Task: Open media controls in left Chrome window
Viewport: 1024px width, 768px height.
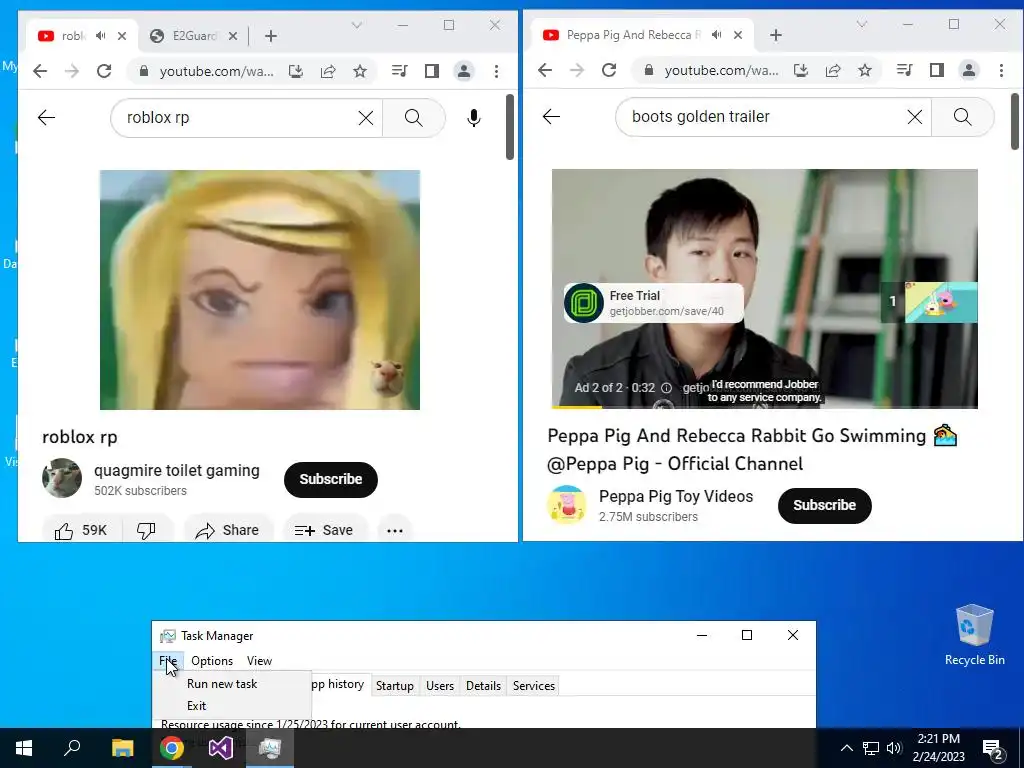Action: (x=400, y=71)
